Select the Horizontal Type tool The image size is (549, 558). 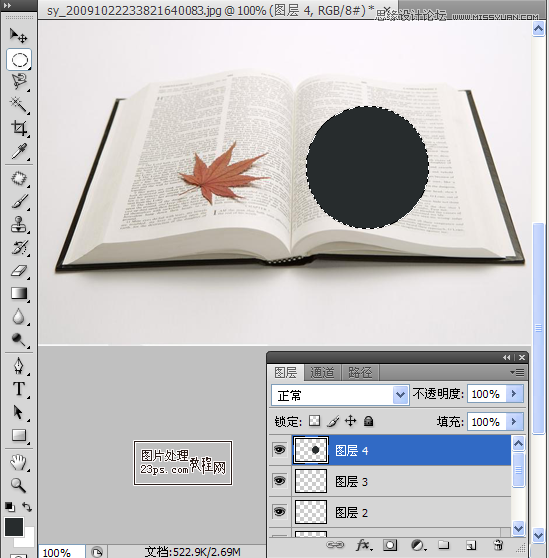(19, 389)
